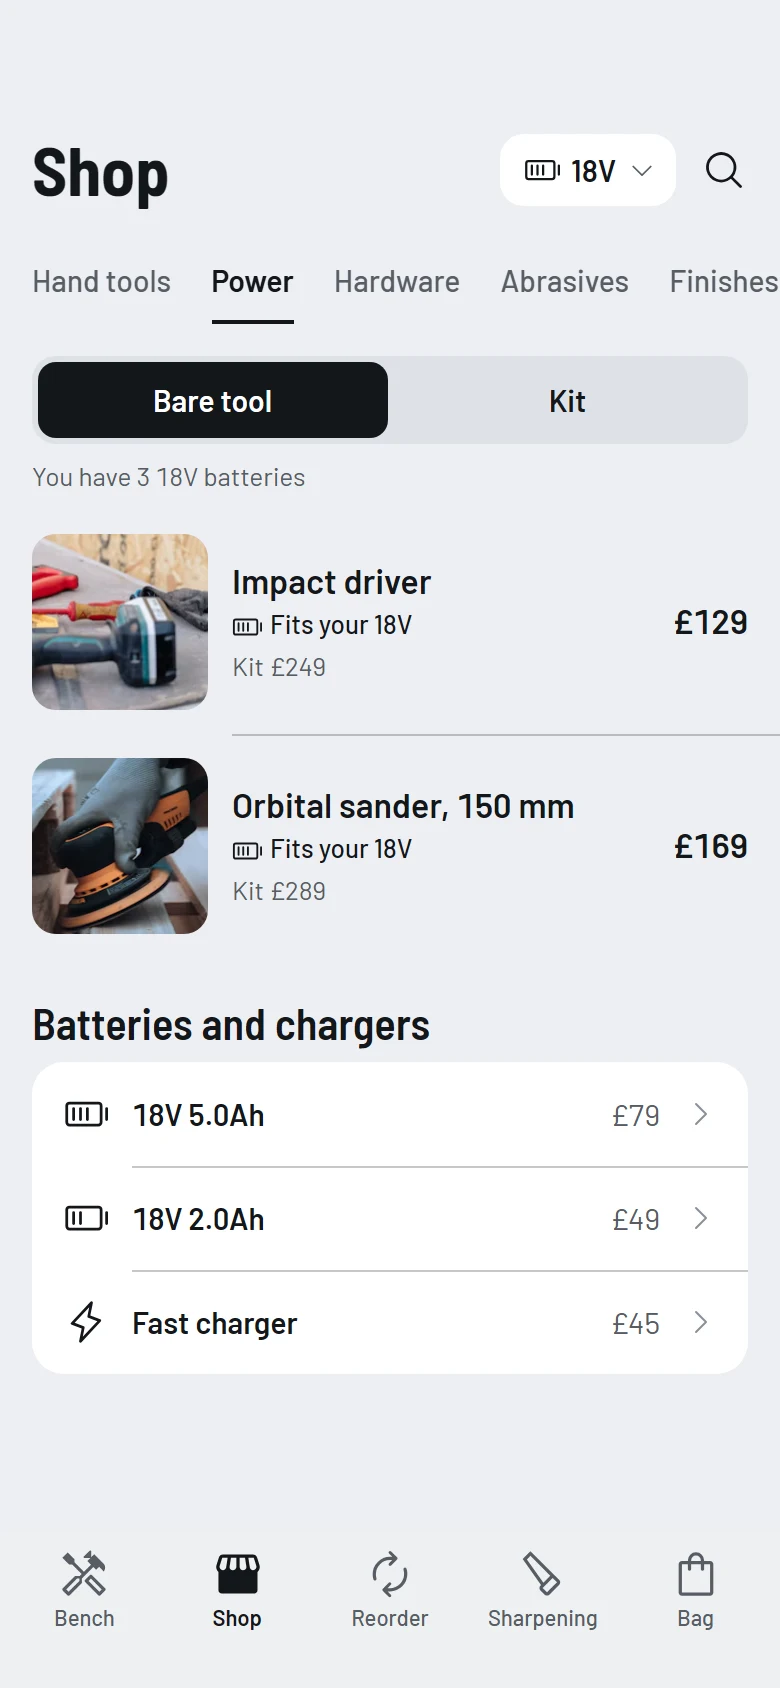This screenshot has width=780, height=1688.
Task: Open the Hardware category tab
Action: click(397, 282)
